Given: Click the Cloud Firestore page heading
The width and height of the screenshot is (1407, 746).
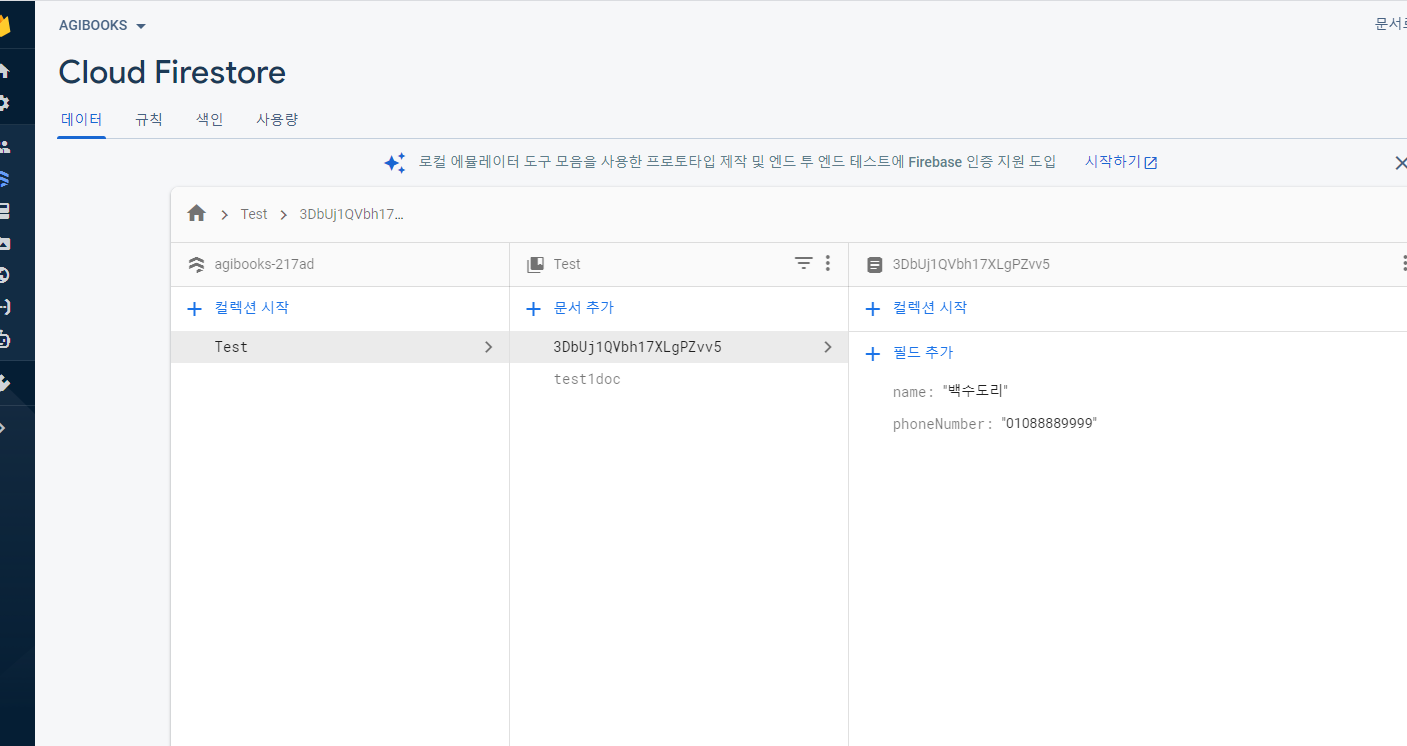Looking at the screenshot, I should 172,72.
